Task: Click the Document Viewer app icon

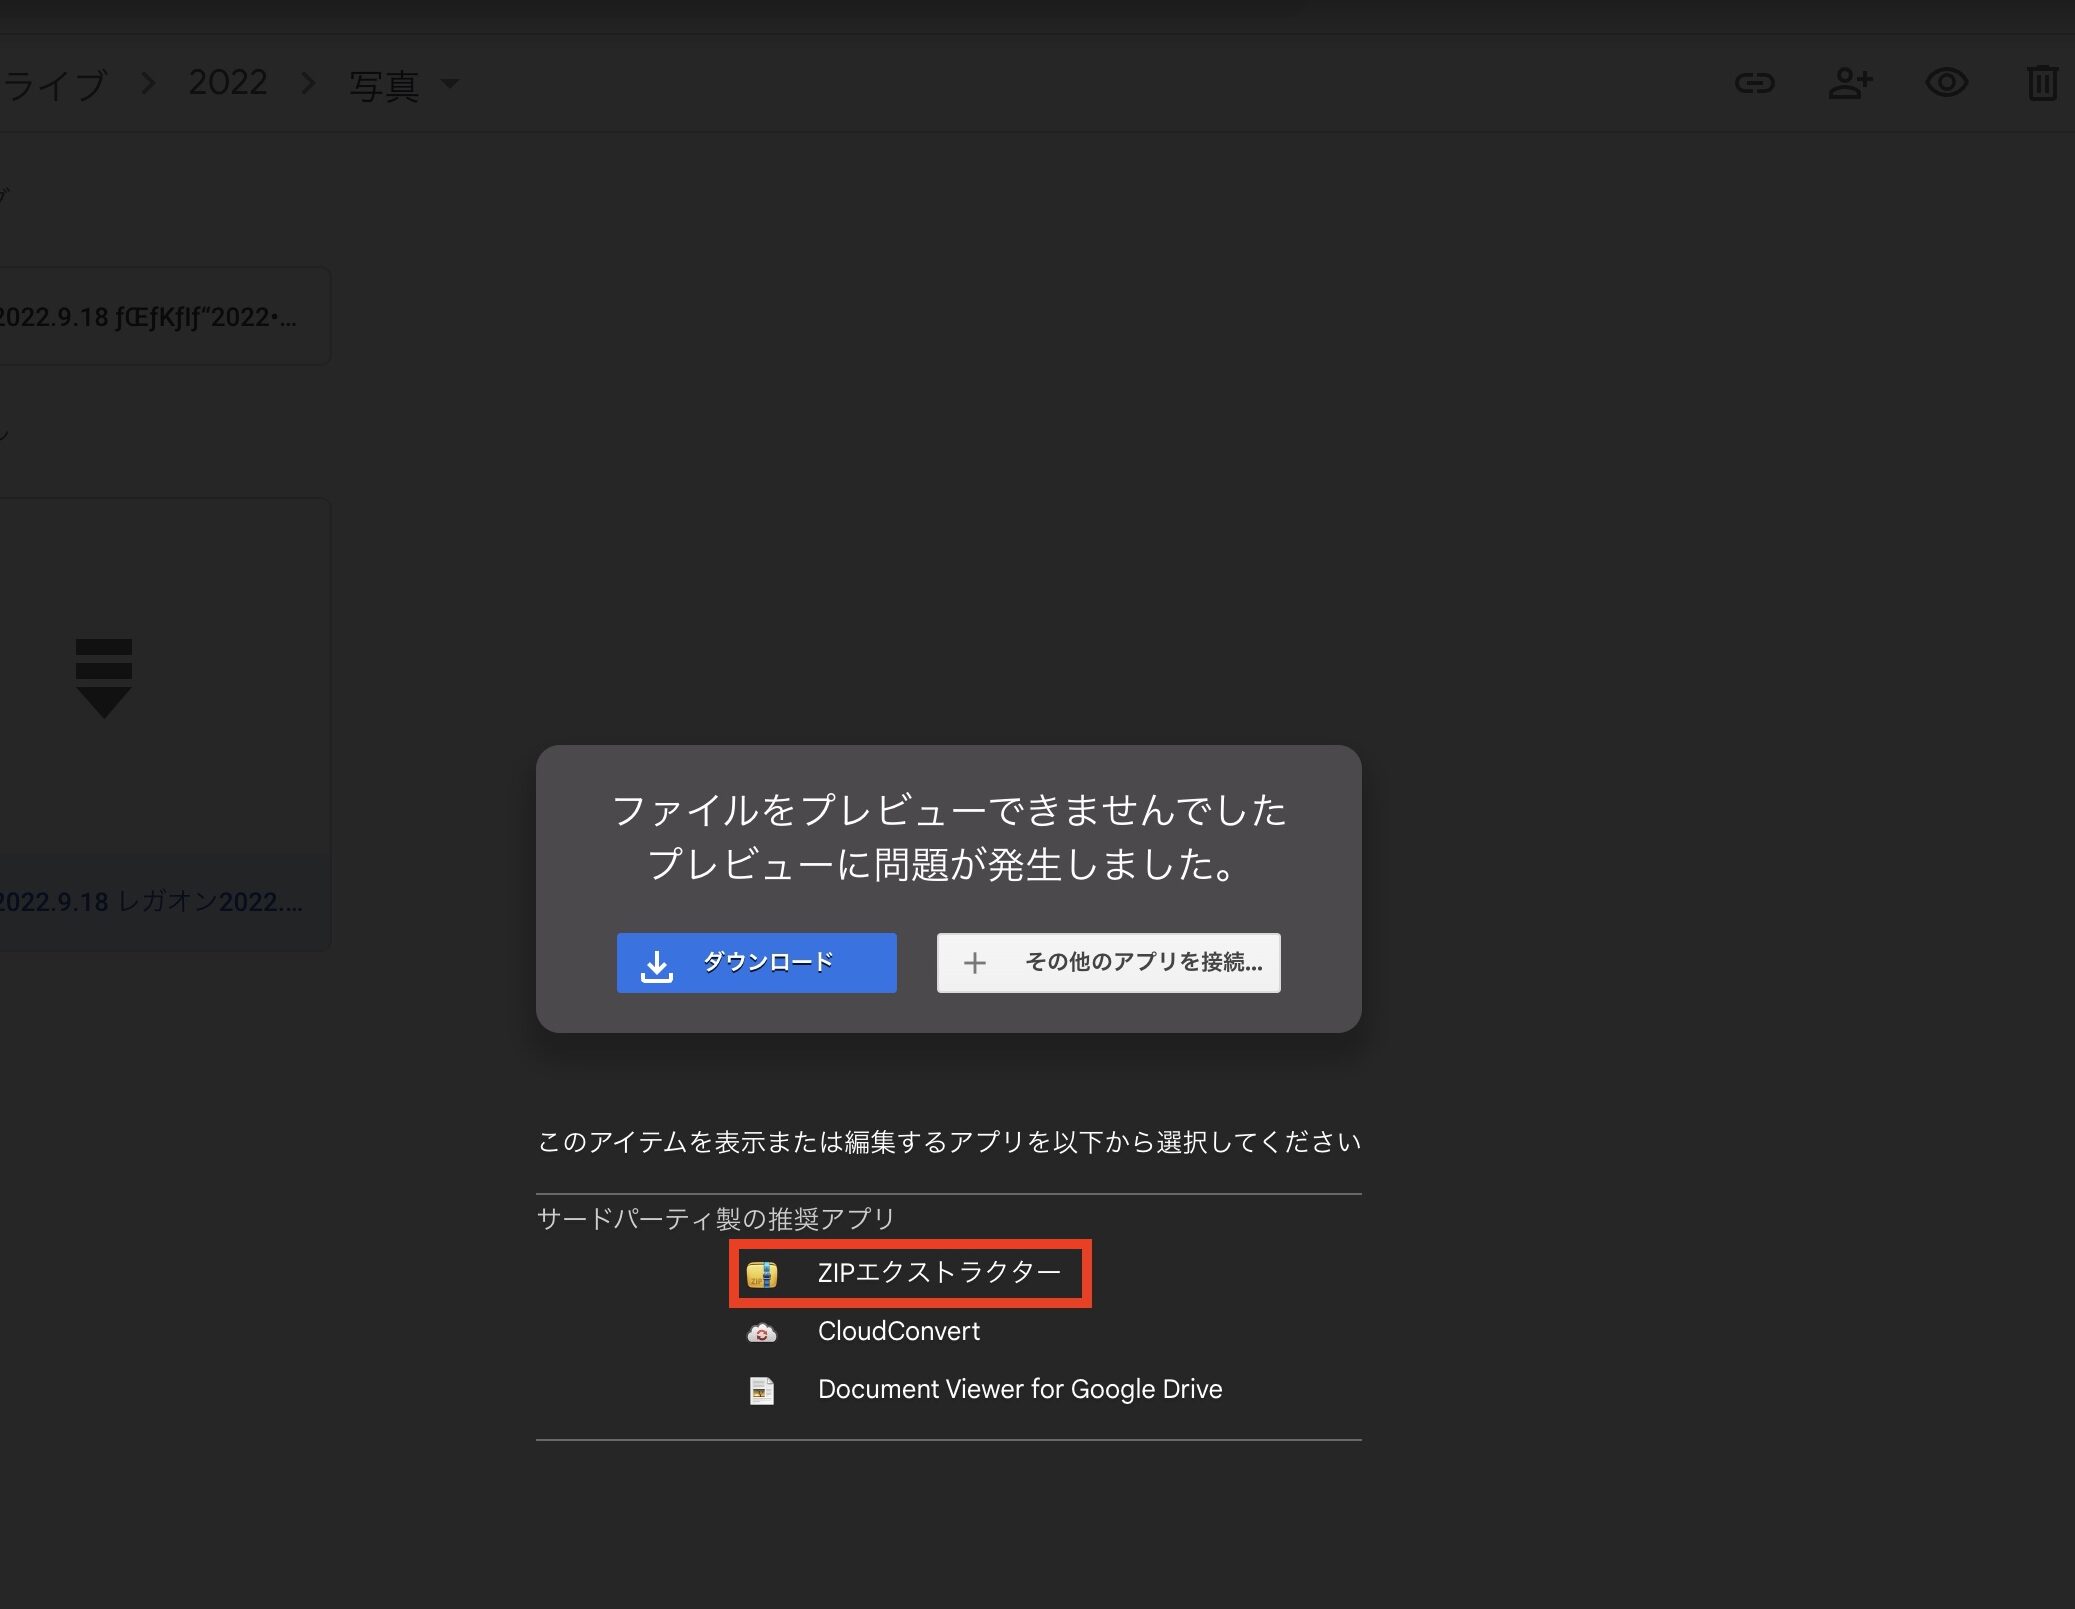Action: tap(762, 1390)
